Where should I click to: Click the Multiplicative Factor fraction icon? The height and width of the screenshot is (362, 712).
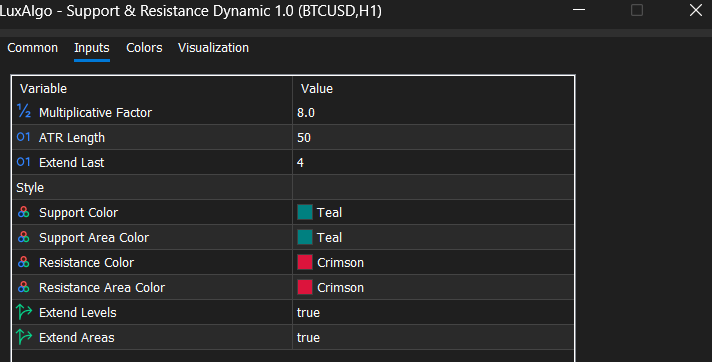point(24,111)
